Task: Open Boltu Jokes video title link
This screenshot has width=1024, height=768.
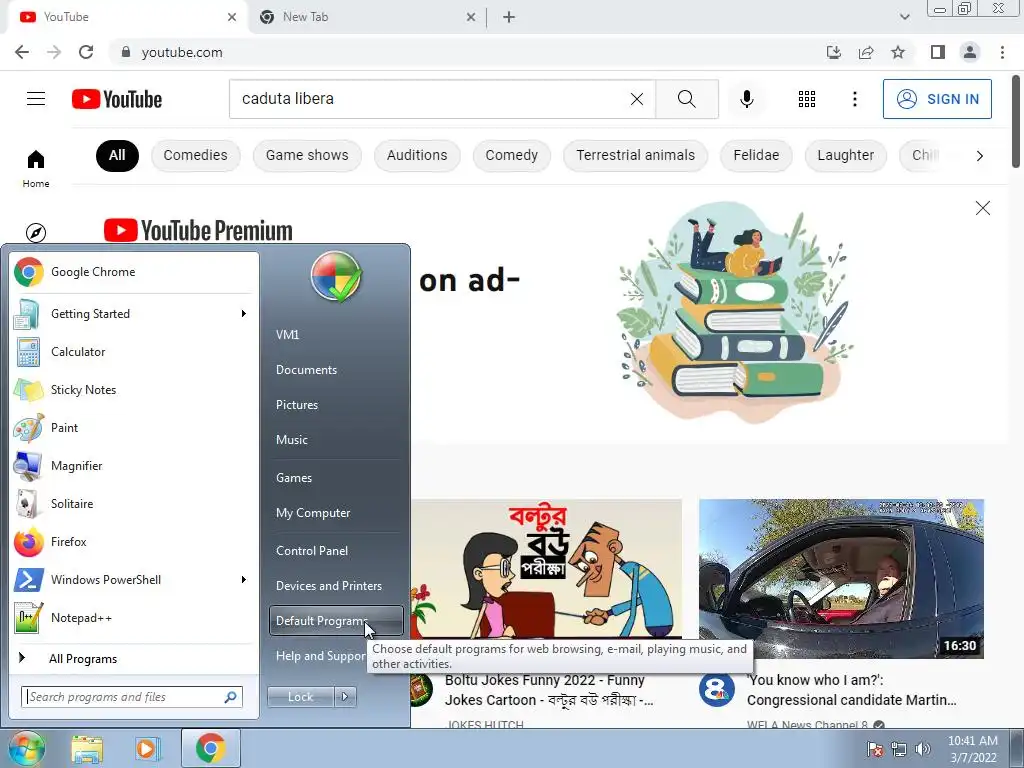Action: click(549, 690)
